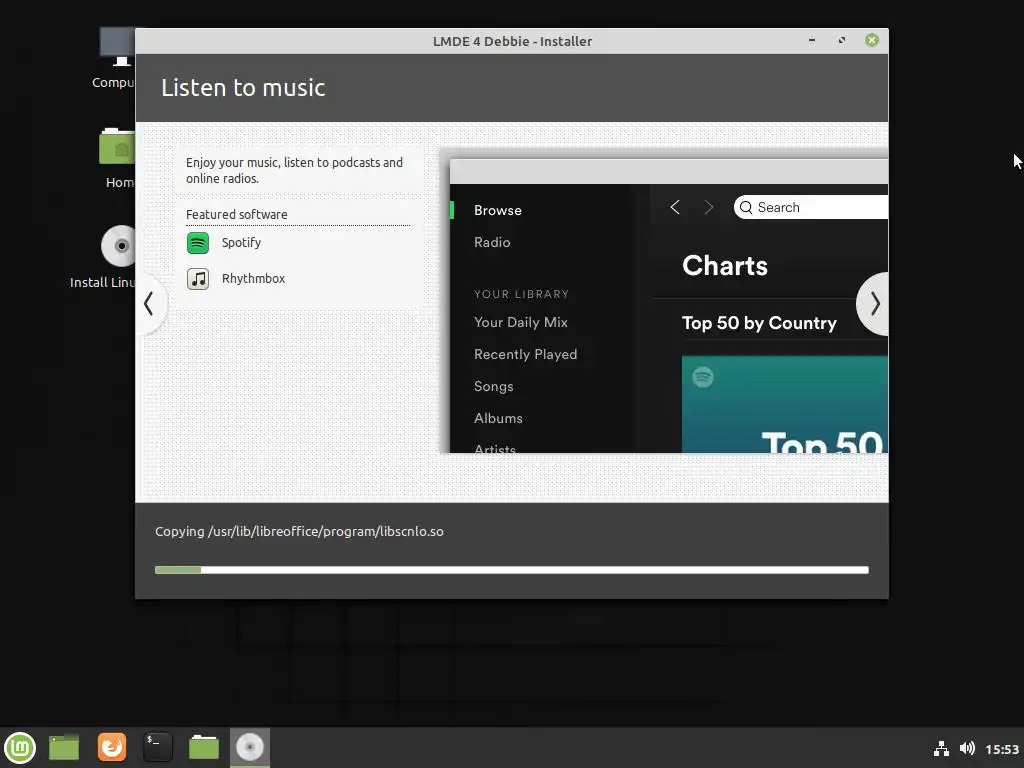Select Albums in the Spotify sidebar

coord(498,418)
